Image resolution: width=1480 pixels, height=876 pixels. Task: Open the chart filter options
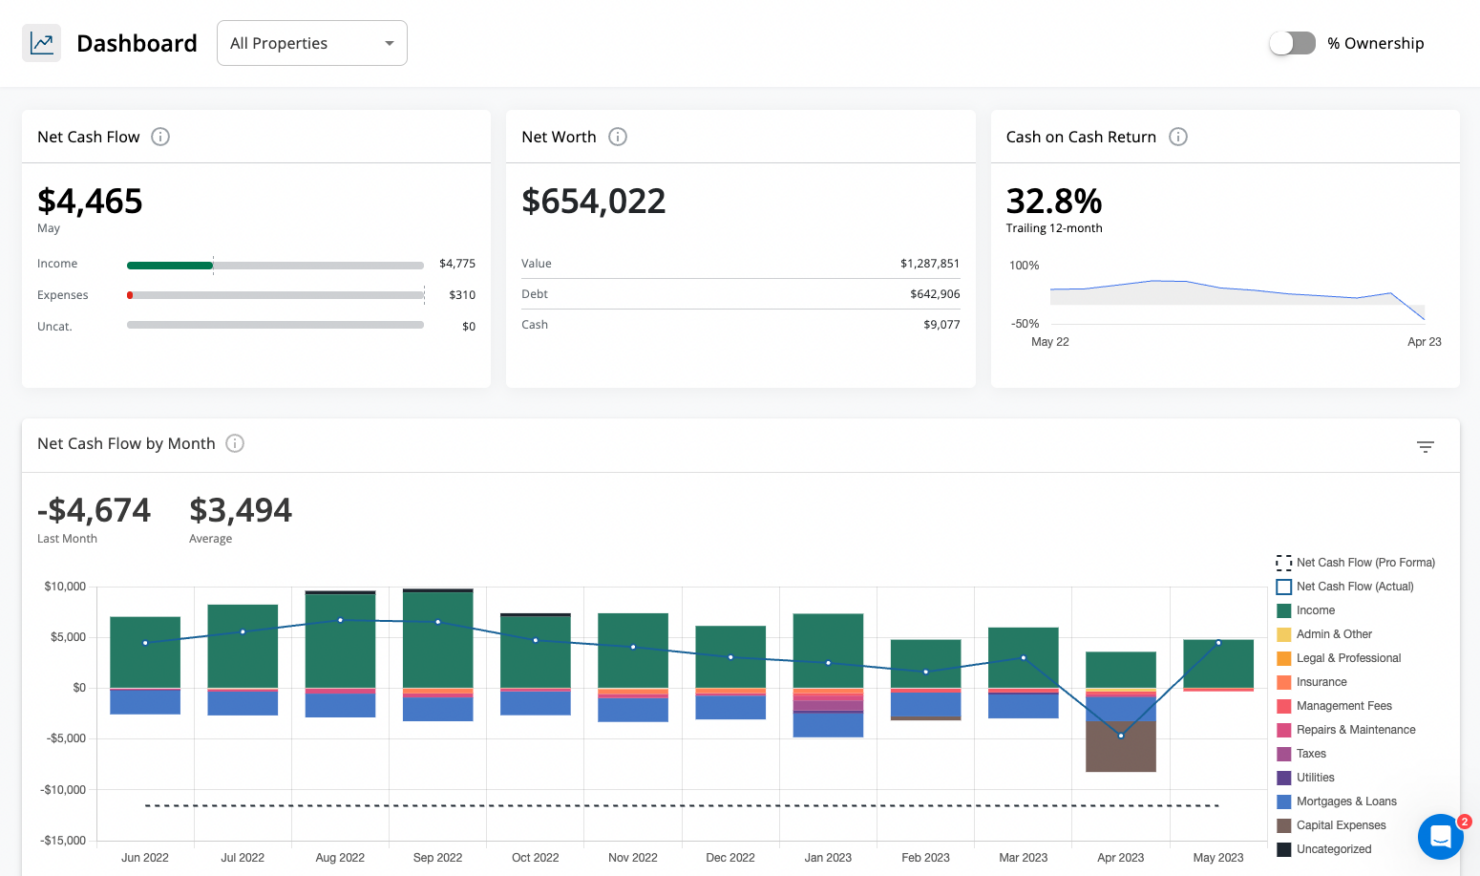(1424, 447)
